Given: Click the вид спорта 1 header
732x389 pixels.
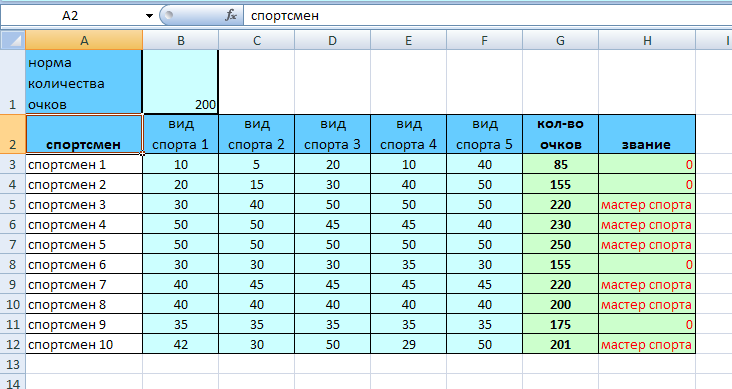Looking at the screenshot, I should pos(181,134).
